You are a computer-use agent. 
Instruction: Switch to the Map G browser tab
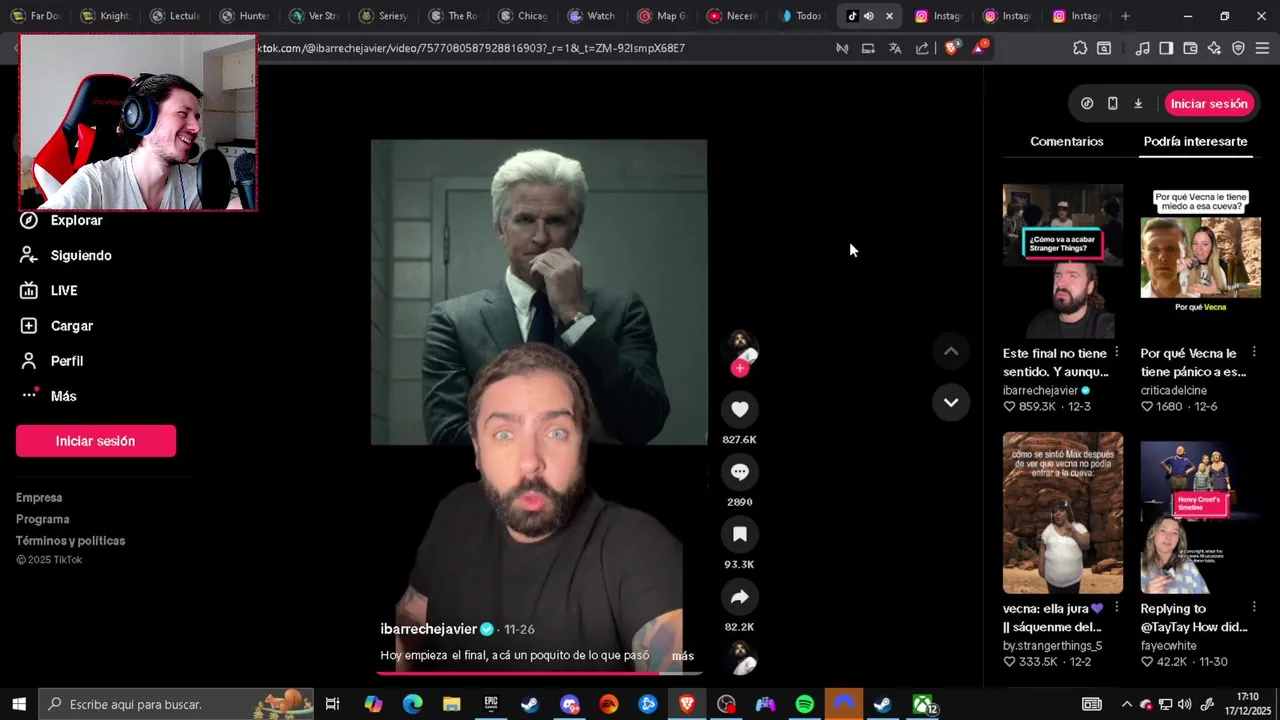[x=663, y=16]
